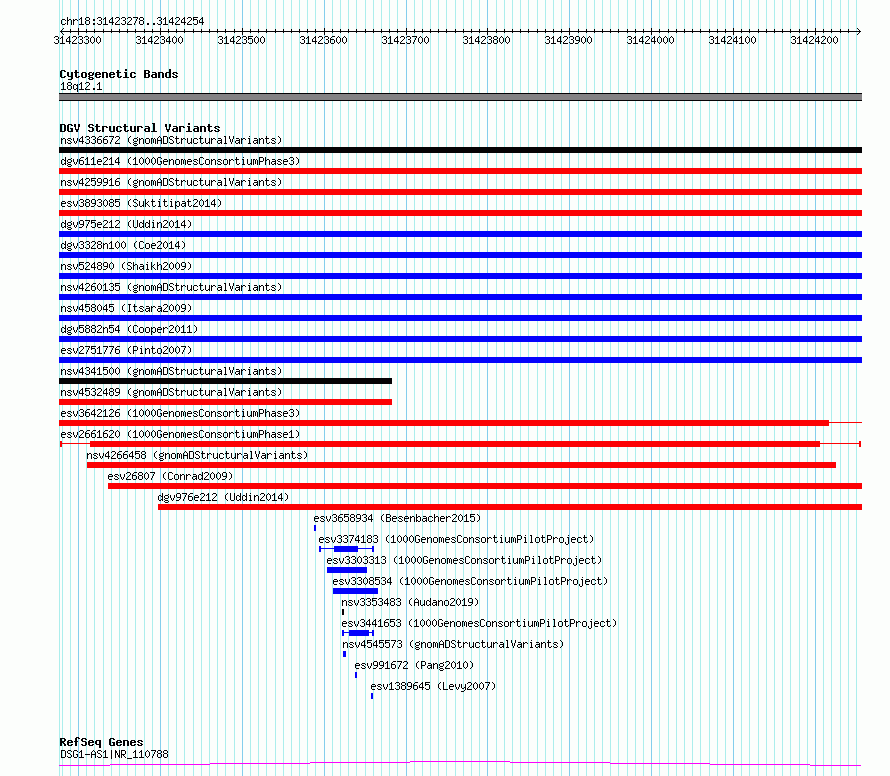This screenshot has height=776, width=890.
Task: Click the blue bar under esv3303313
Action: [347, 570]
